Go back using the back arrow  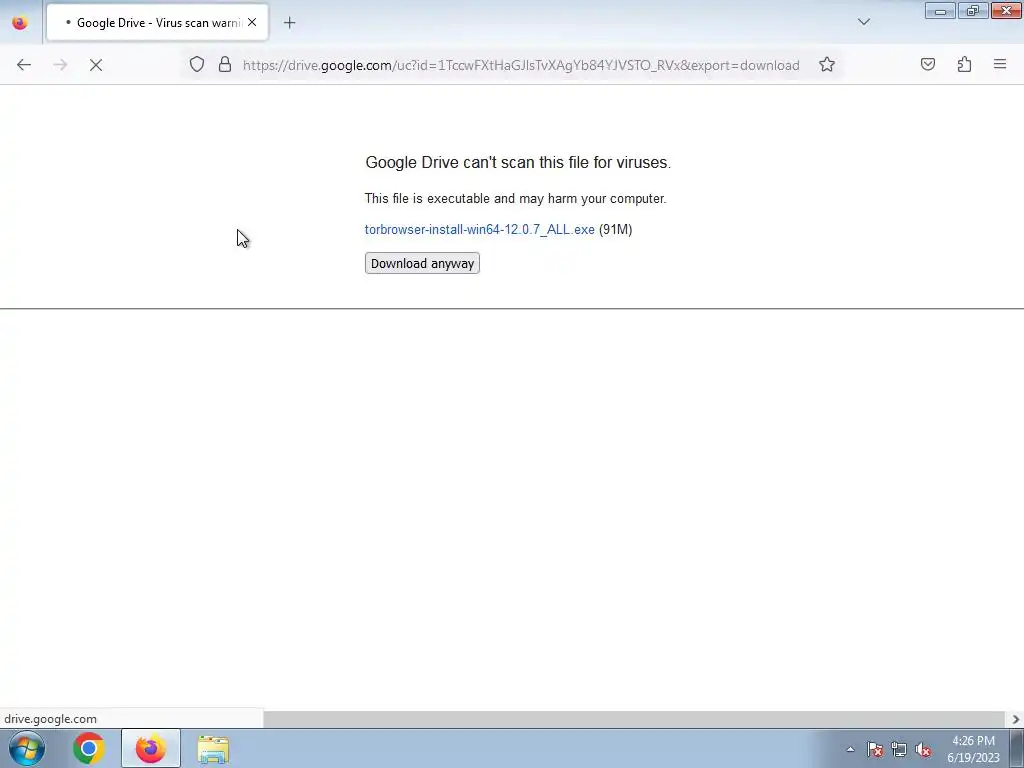coord(24,65)
